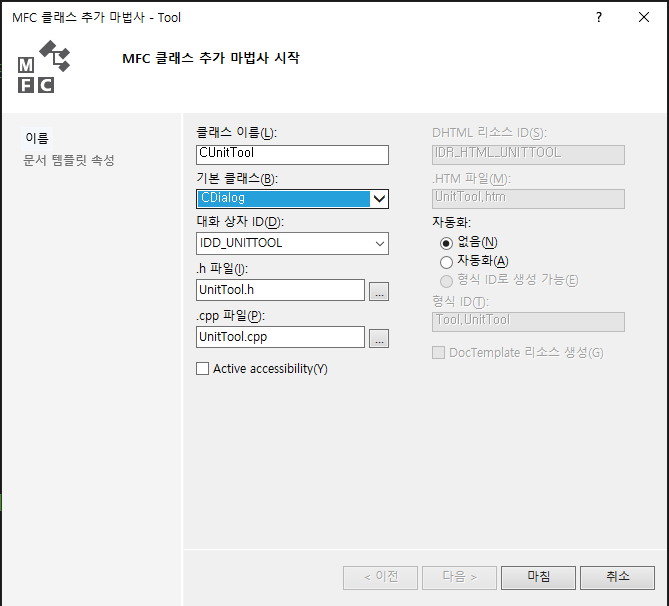Check the DocTemplate 리소스 생성 checkbox
Screen dimensions: 669x606
438,353
